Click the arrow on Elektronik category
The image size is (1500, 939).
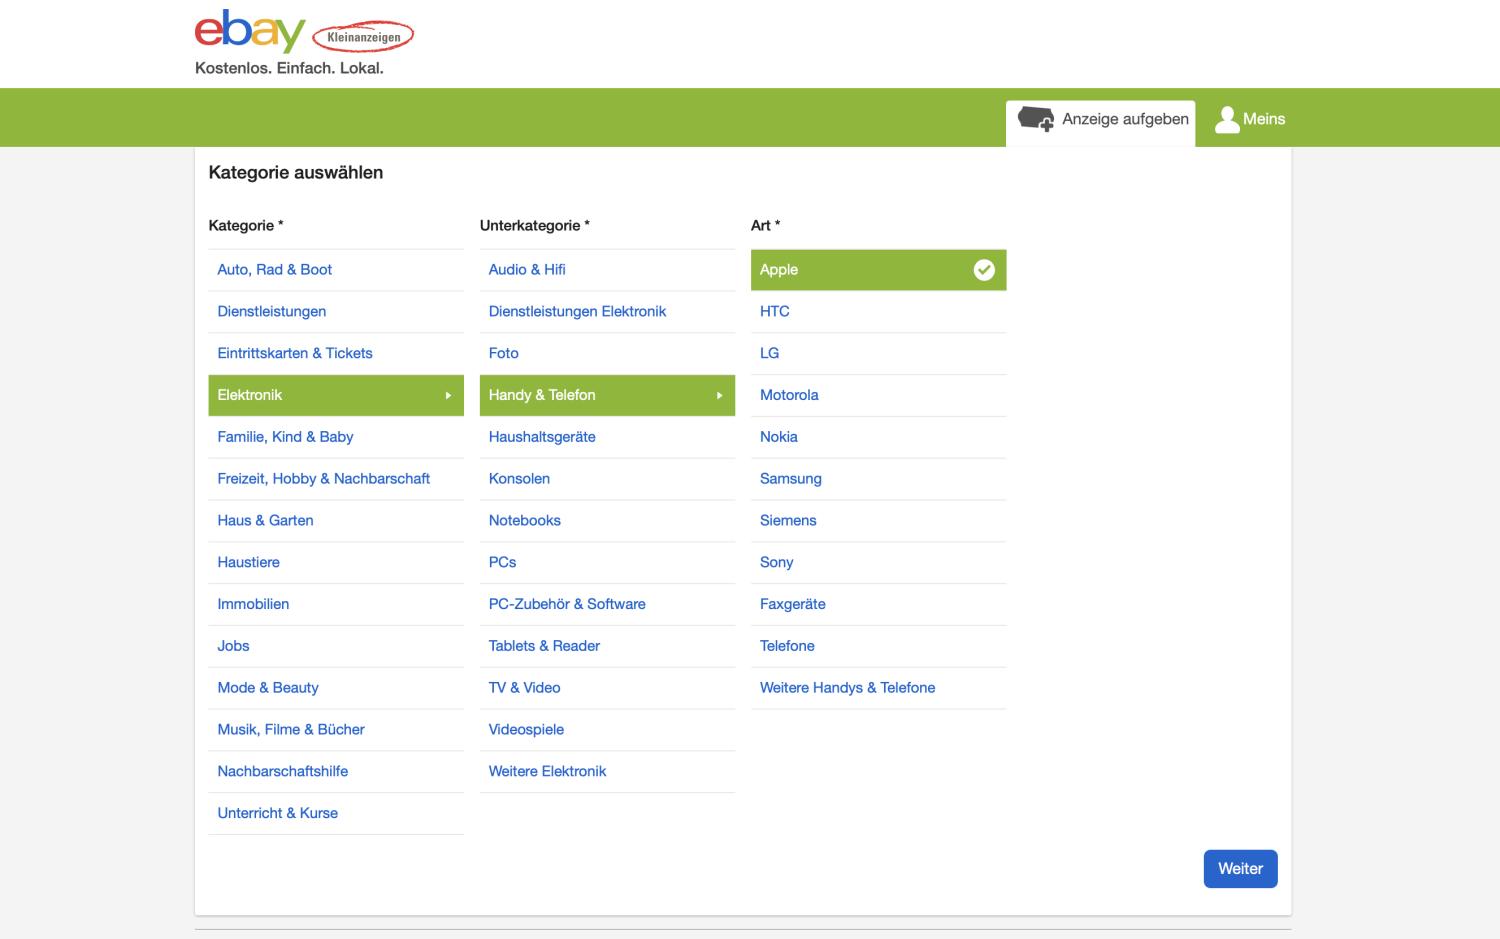(448, 395)
